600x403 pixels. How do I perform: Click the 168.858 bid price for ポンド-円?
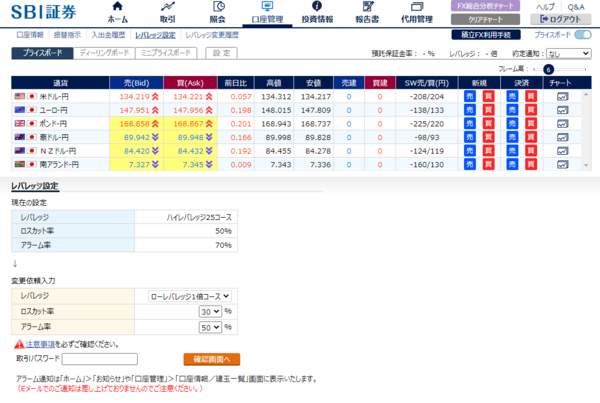[134, 124]
